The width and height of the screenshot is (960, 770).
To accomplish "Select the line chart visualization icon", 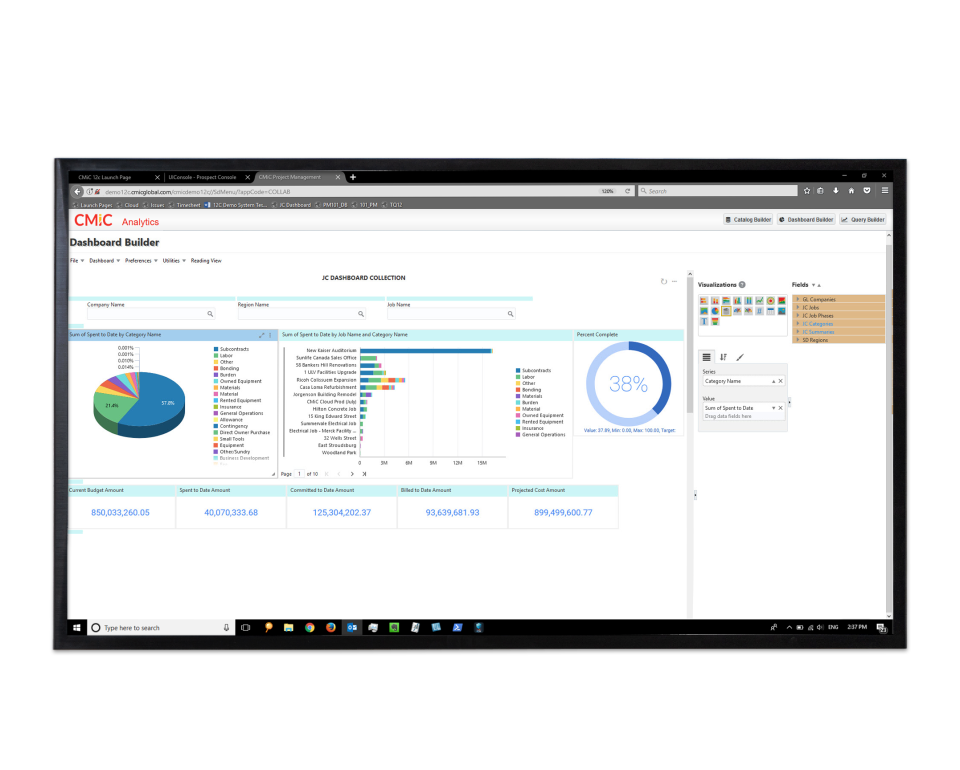I will click(759, 301).
